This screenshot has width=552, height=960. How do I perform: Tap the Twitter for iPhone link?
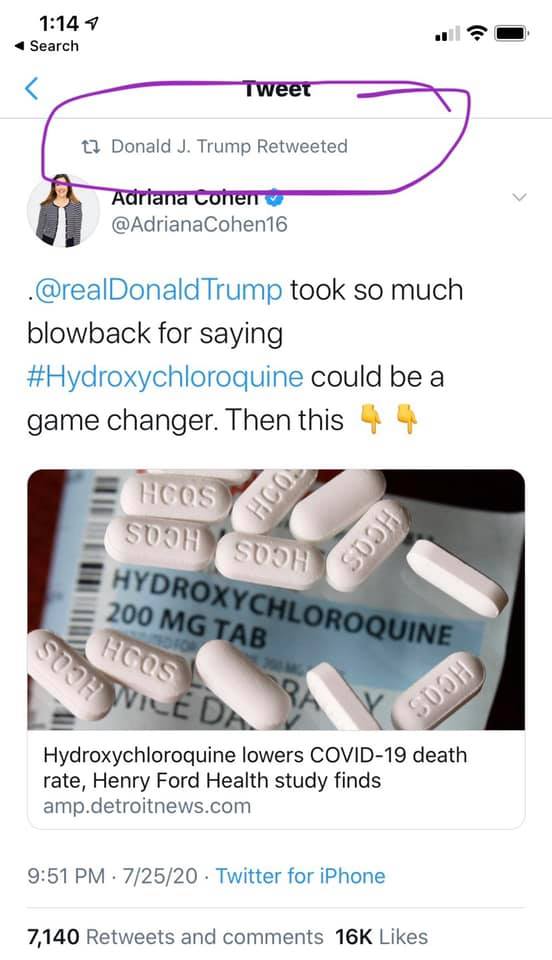coord(300,876)
